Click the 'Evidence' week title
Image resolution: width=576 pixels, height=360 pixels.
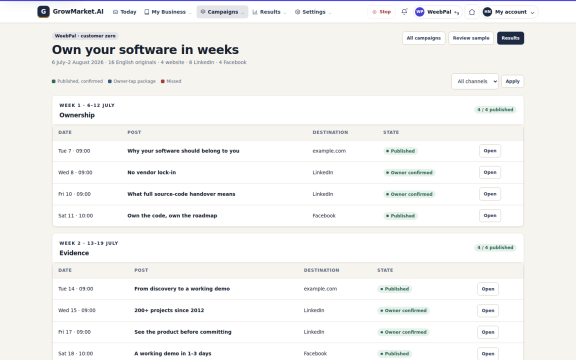(74, 253)
